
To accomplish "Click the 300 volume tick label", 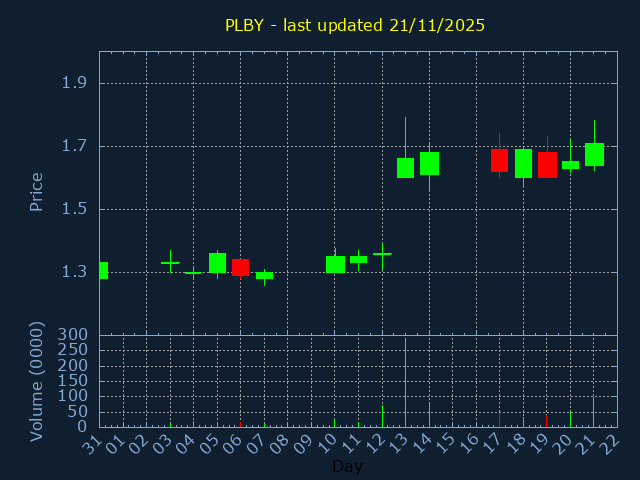I will (x=73, y=335).
